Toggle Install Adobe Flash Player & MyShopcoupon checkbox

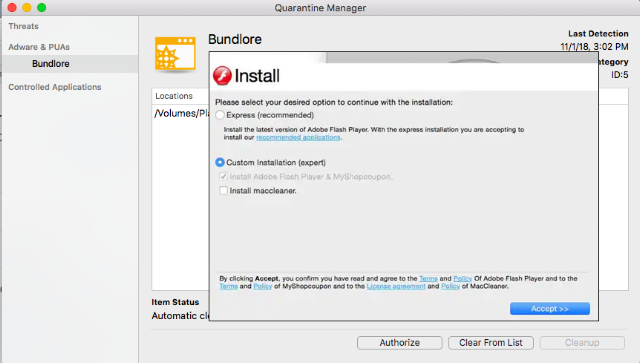[x=223, y=177]
